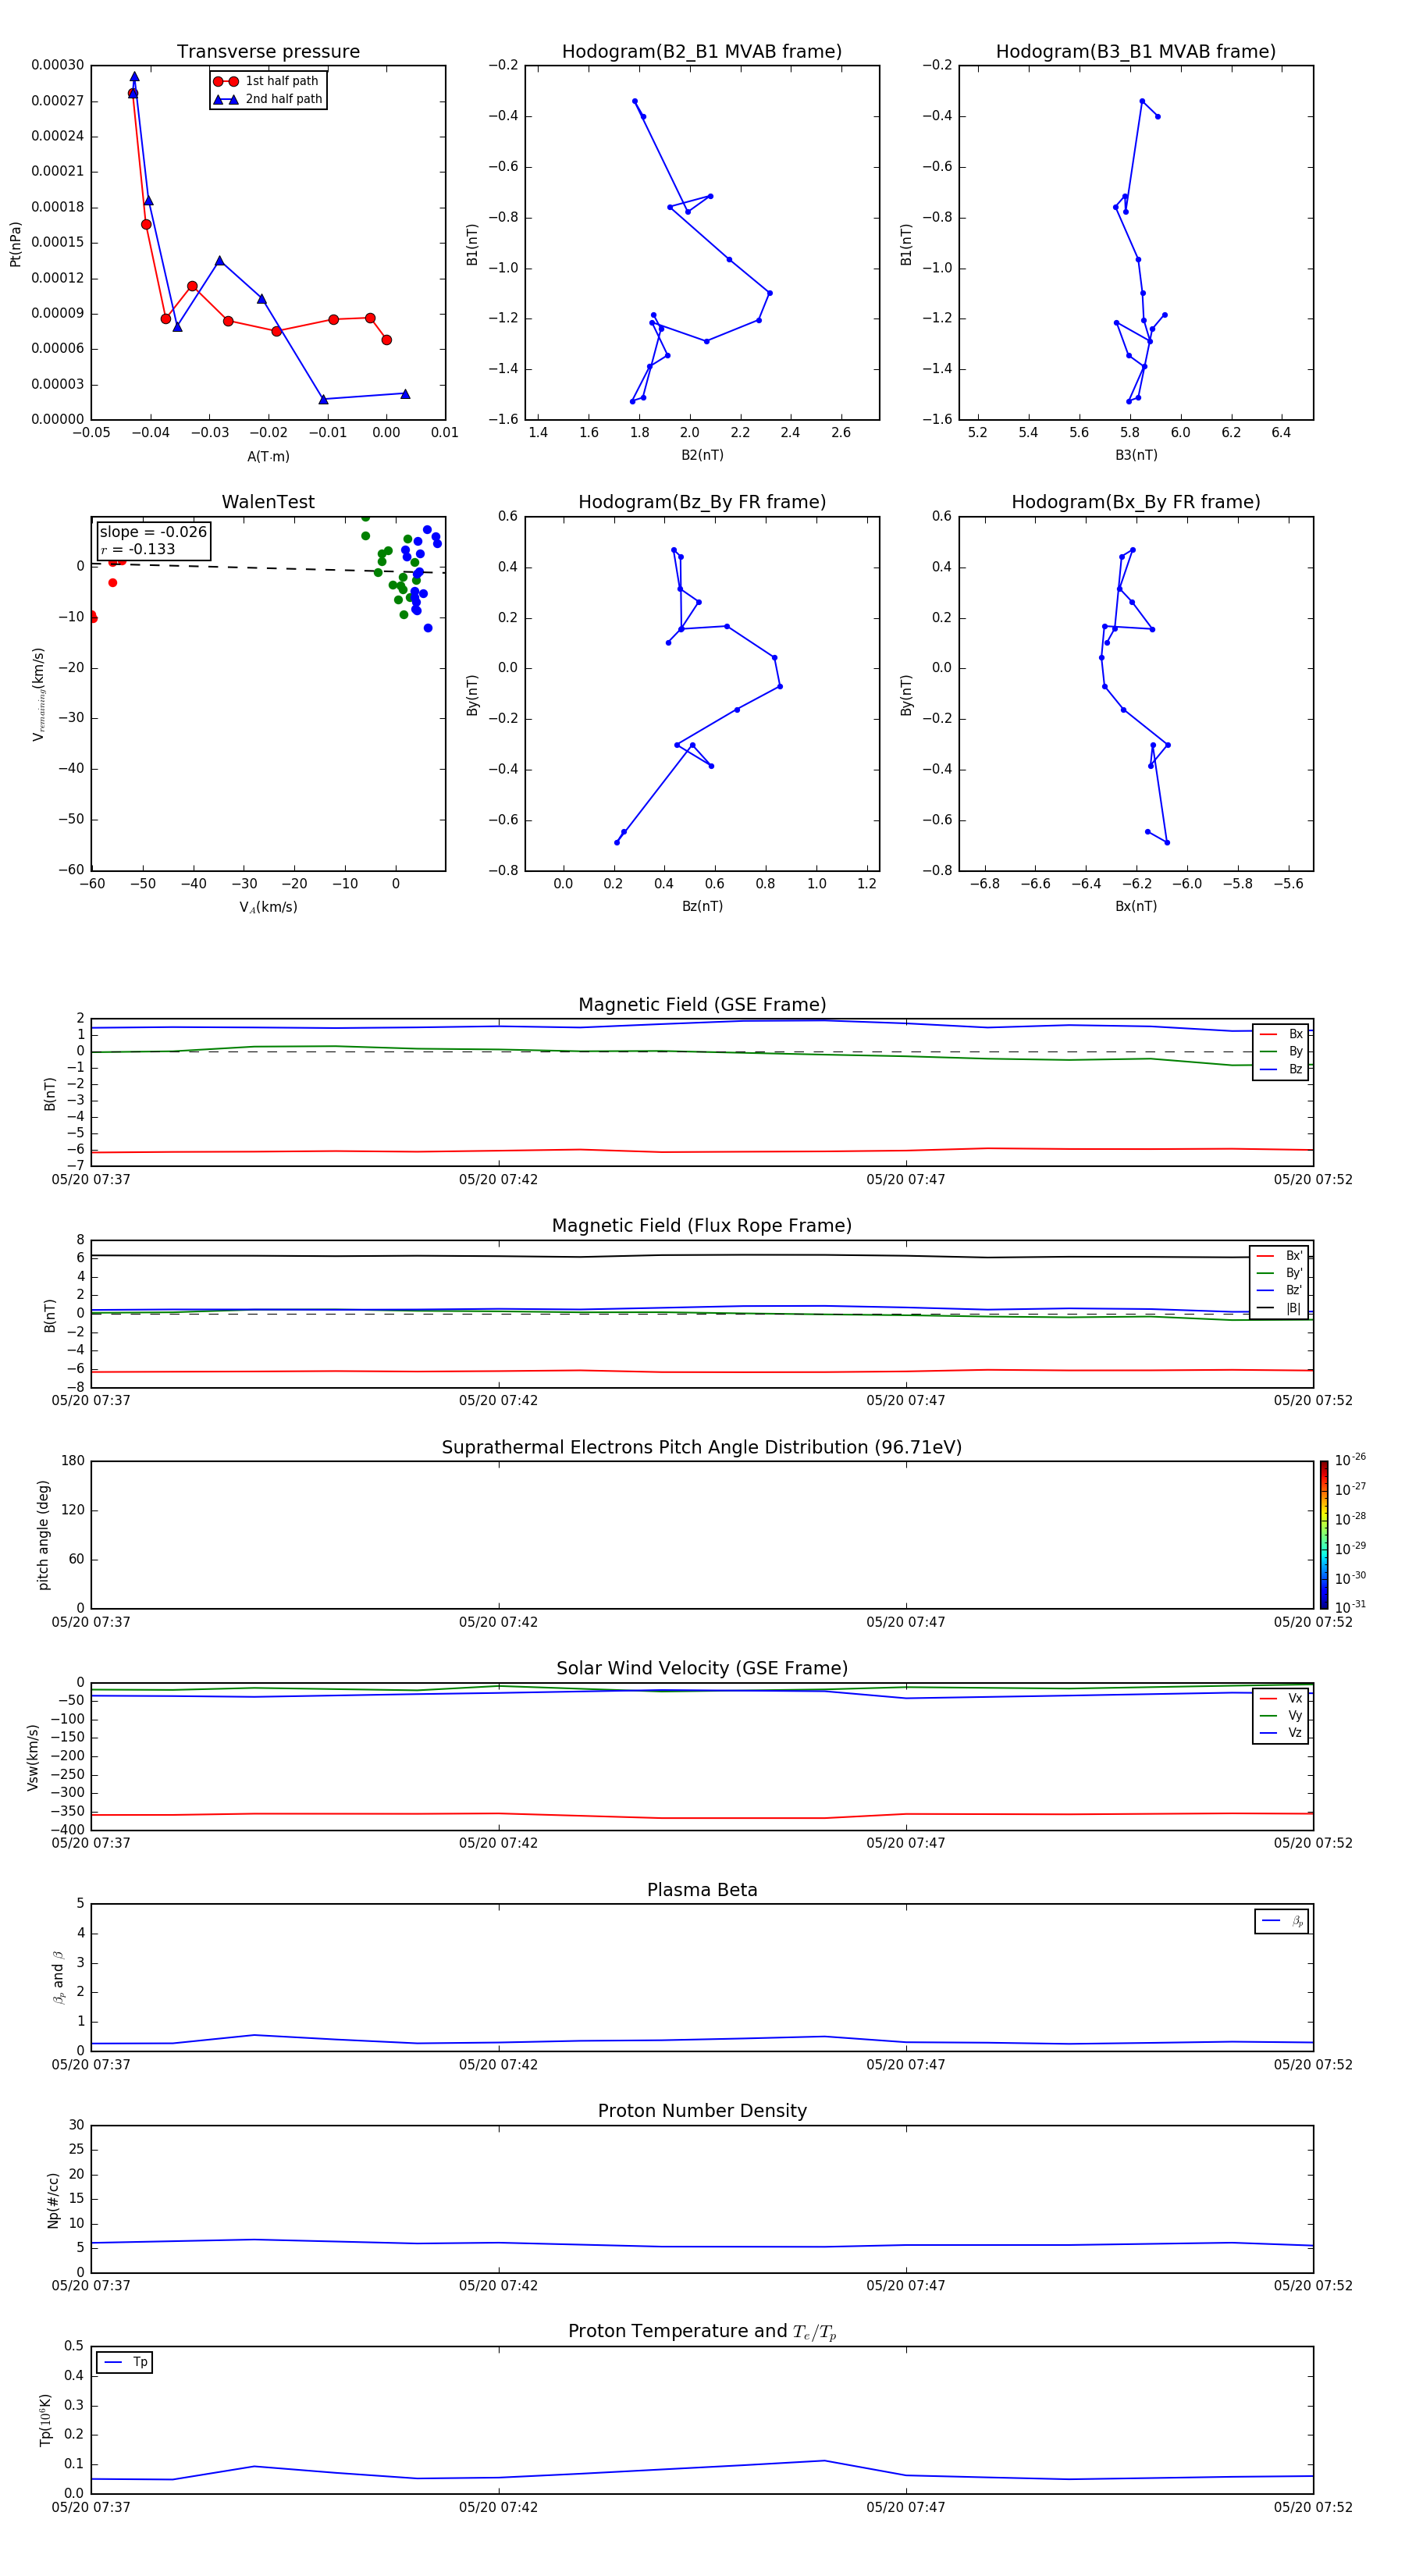Click the 'B3(nT)' x-axis label
1405x2576 pixels.
1136,455
